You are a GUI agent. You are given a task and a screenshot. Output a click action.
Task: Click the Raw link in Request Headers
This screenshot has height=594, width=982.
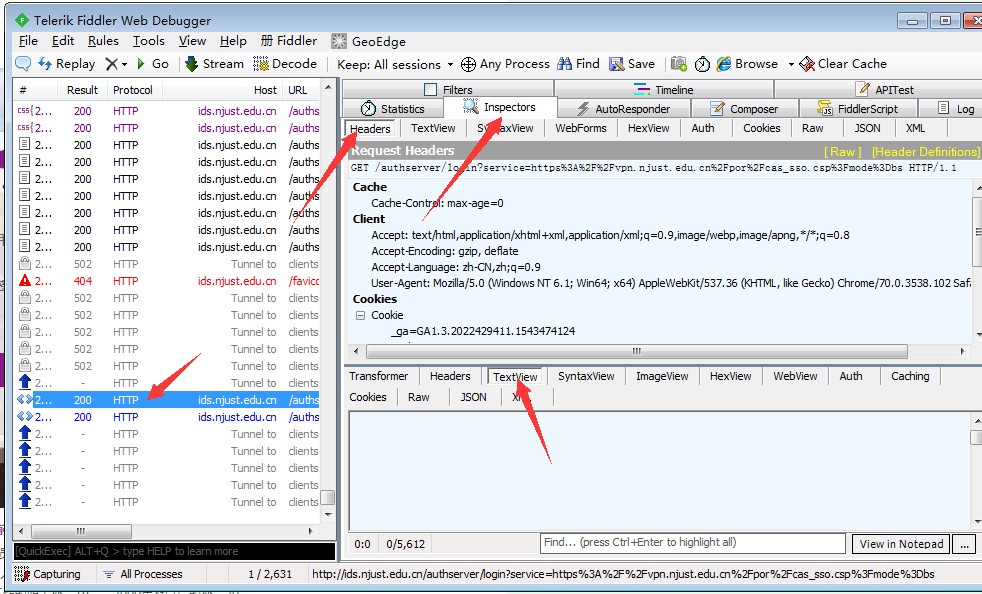click(842, 152)
